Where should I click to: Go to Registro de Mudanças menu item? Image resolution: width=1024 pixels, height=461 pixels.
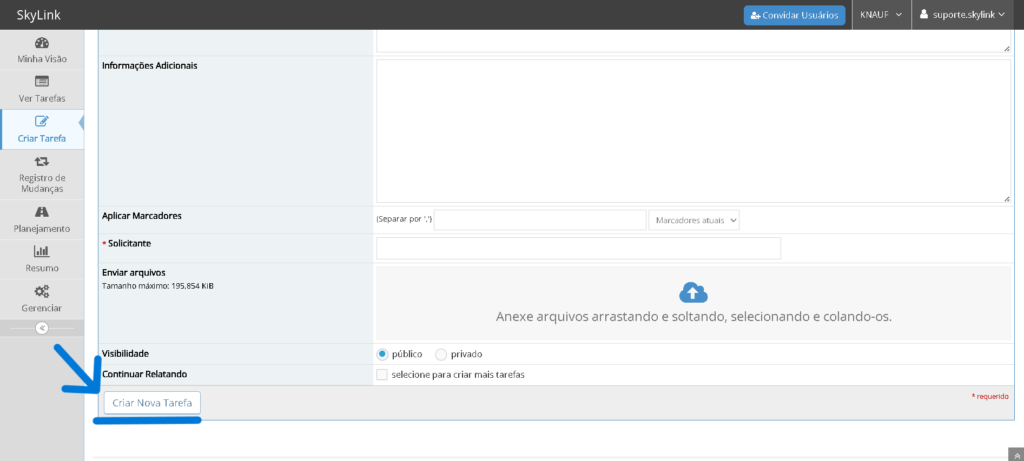click(42, 174)
